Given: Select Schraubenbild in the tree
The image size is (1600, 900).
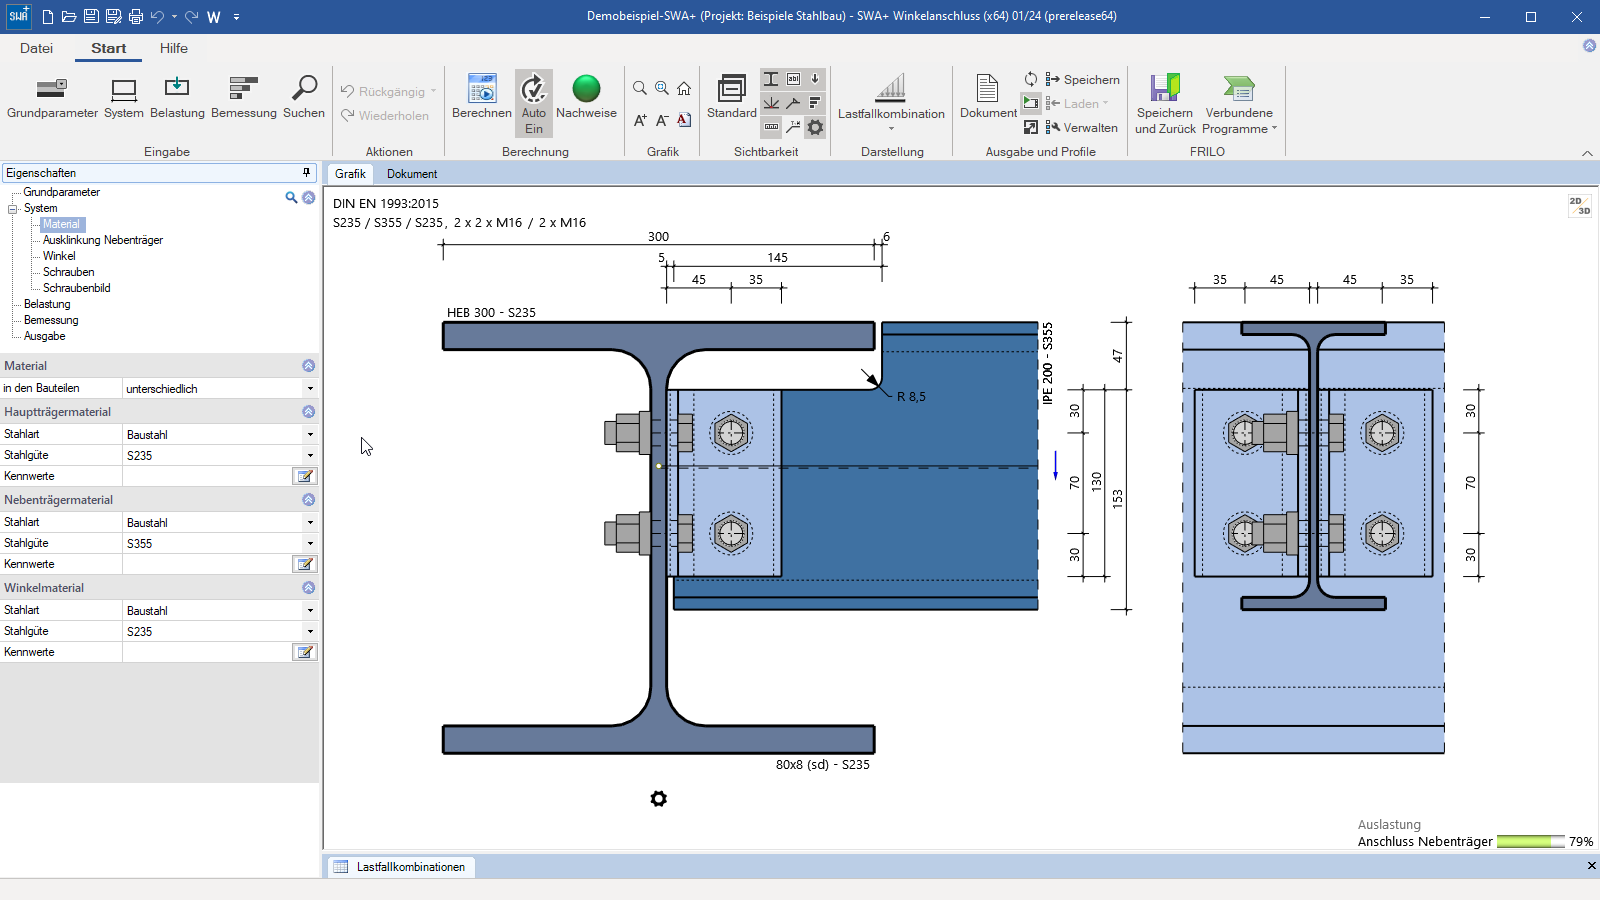Looking at the screenshot, I should tap(77, 288).
